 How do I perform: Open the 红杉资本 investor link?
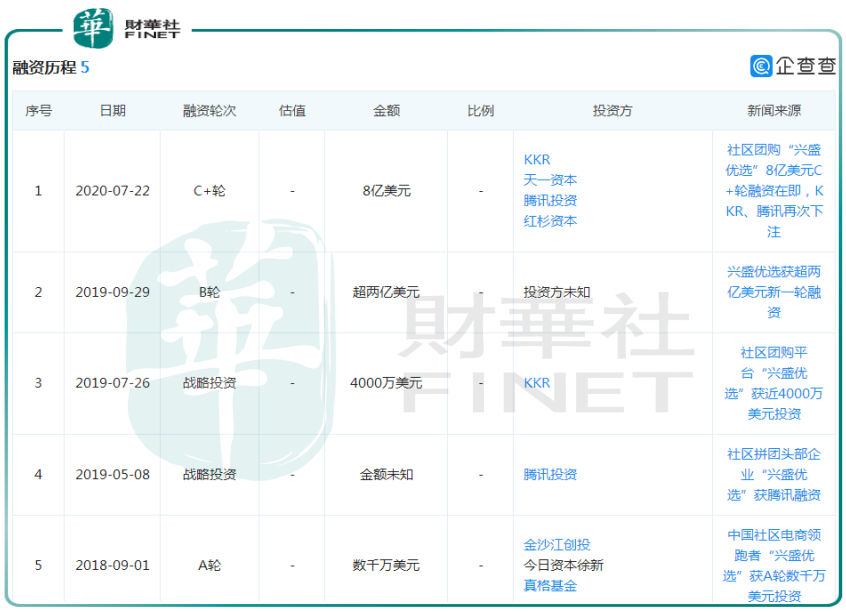550,221
